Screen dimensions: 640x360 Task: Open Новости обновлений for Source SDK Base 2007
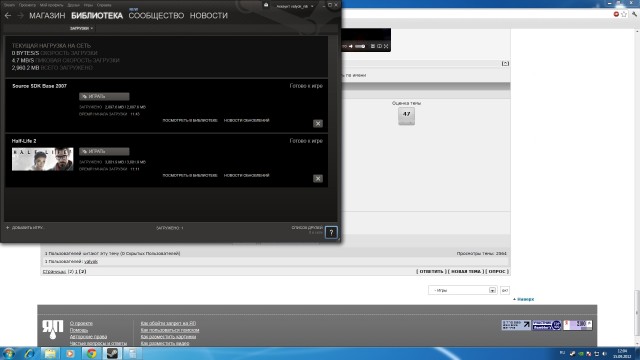247,120
